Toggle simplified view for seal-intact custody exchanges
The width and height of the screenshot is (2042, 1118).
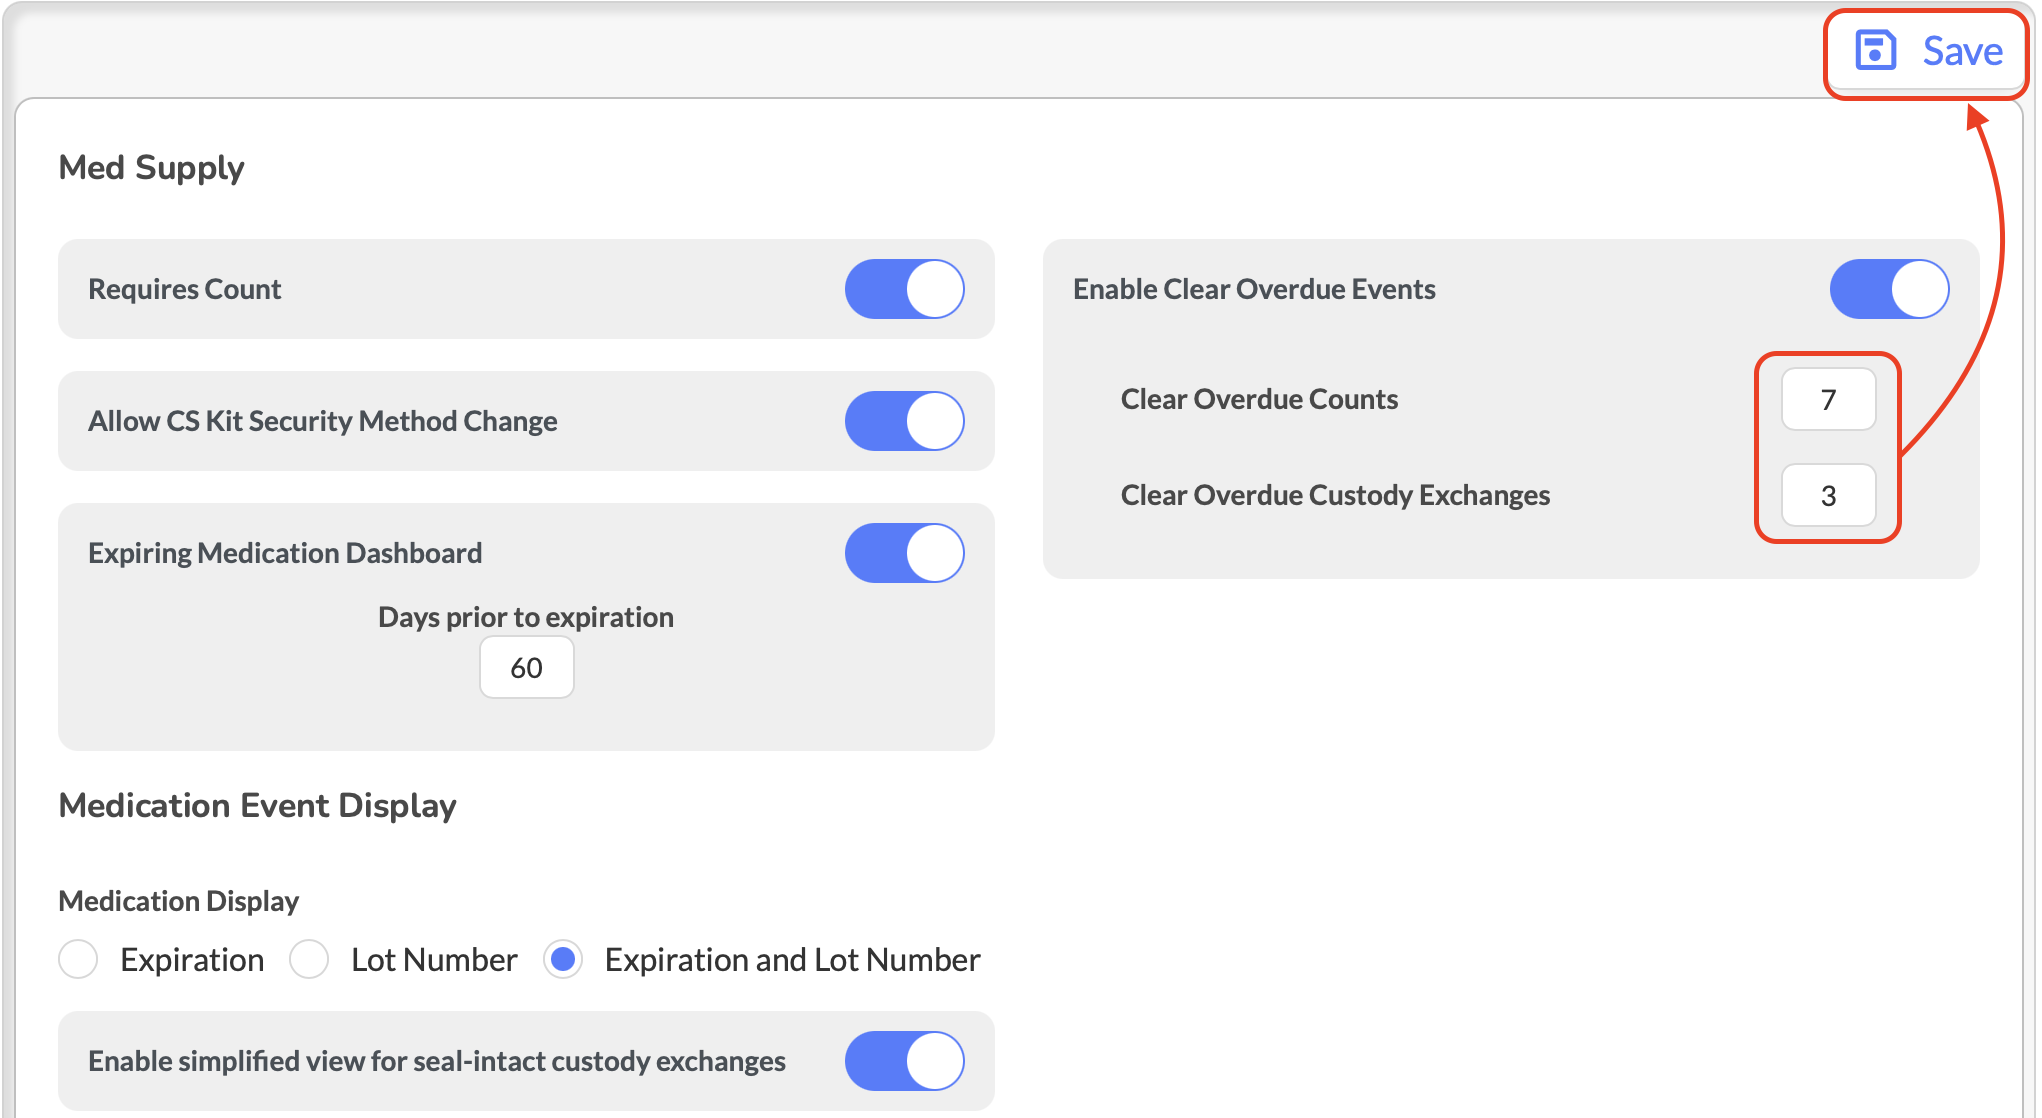pyautogui.click(x=904, y=1061)
